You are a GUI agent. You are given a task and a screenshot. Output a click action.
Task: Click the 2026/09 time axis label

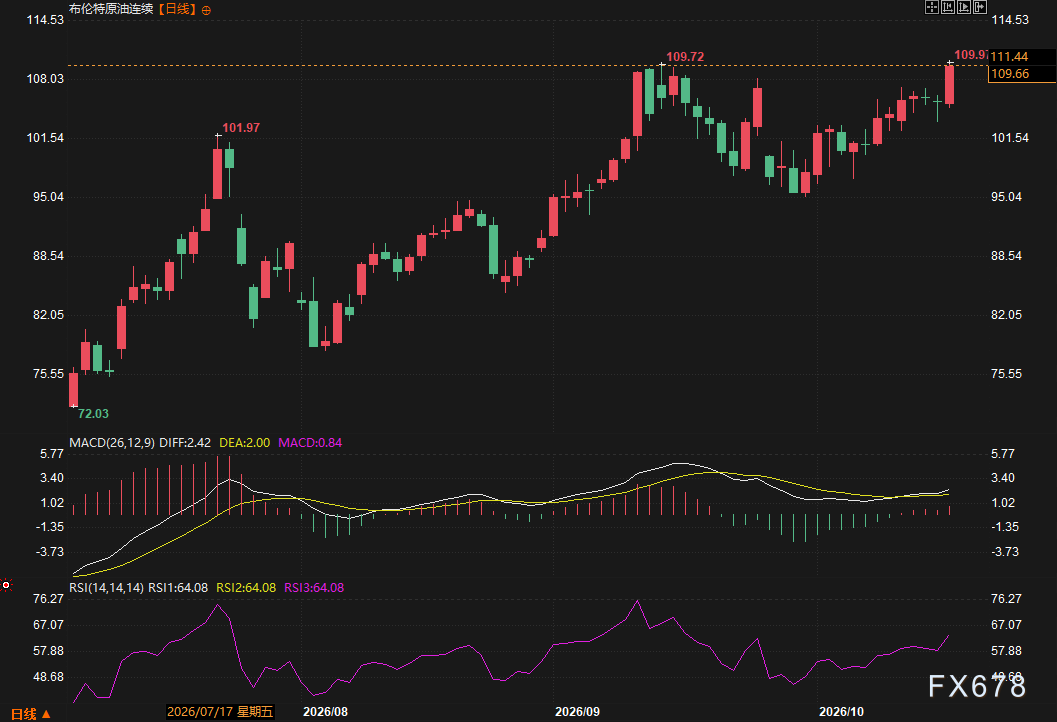tap(578, 712)
